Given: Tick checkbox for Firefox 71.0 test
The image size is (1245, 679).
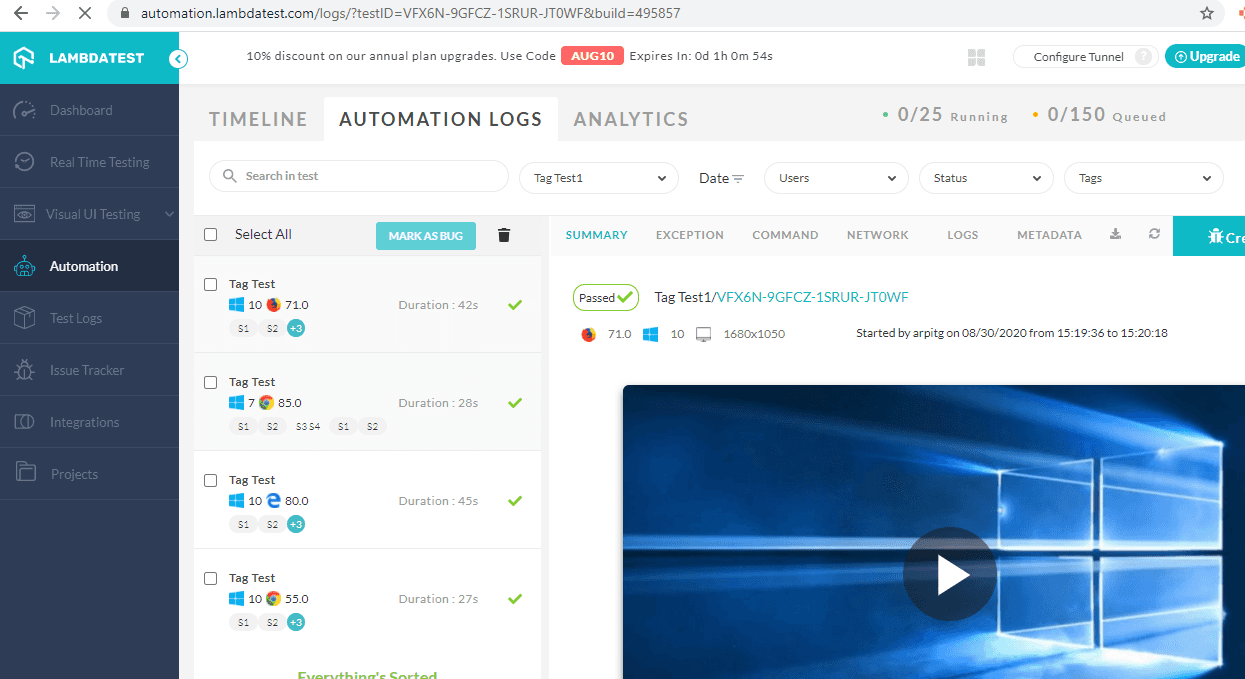Looking at the screenshot, I should pos(211,284).
